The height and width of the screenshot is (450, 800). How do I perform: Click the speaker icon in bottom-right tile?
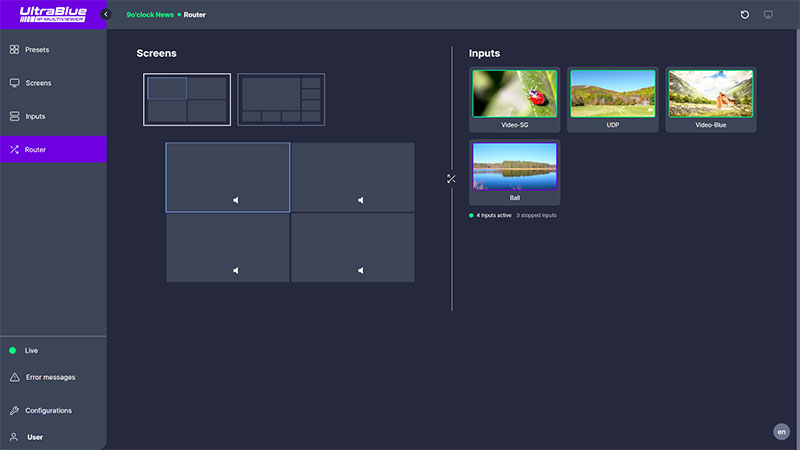(x=360, y=270)
